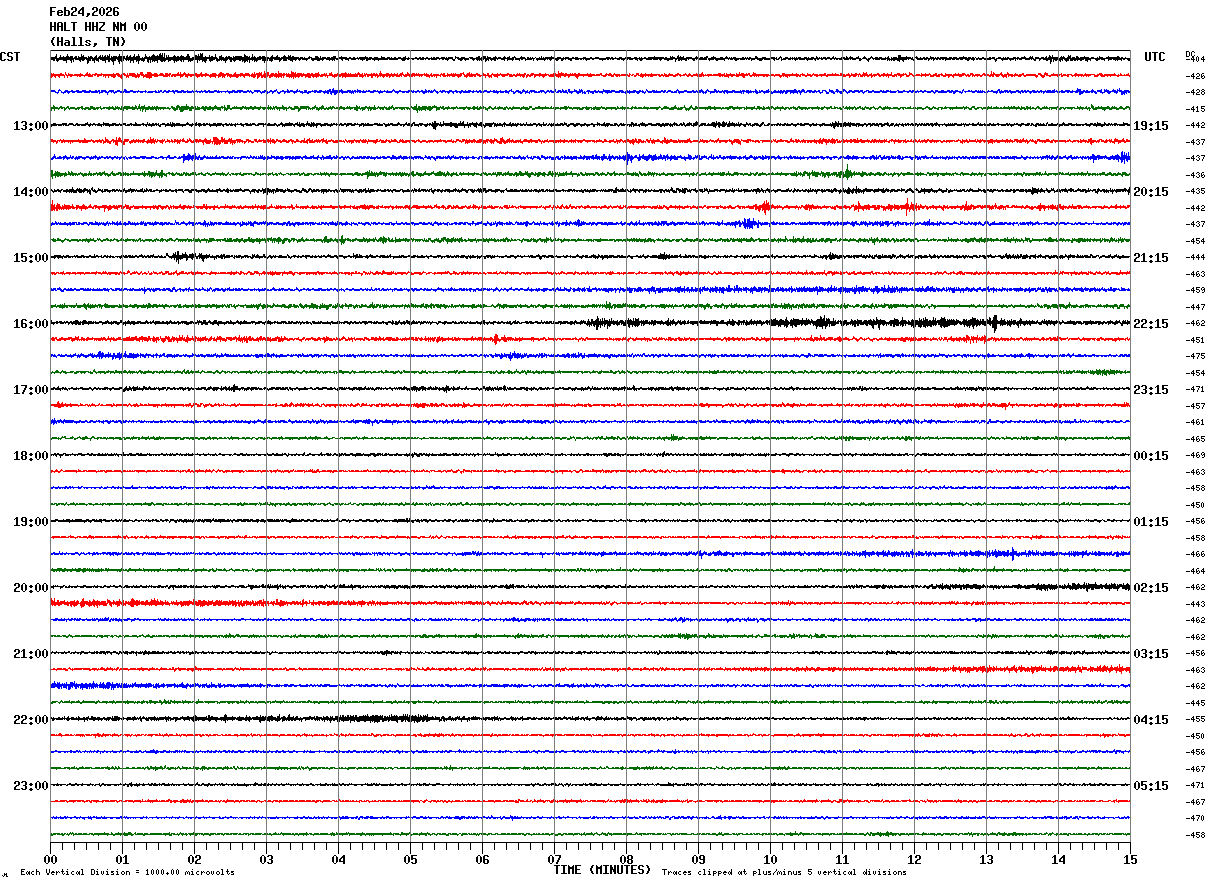The image size is (1210, 886).
Task: Click the 07 minute tick label on the time axis
Action: pyautogui.click(x=554, y=859)
